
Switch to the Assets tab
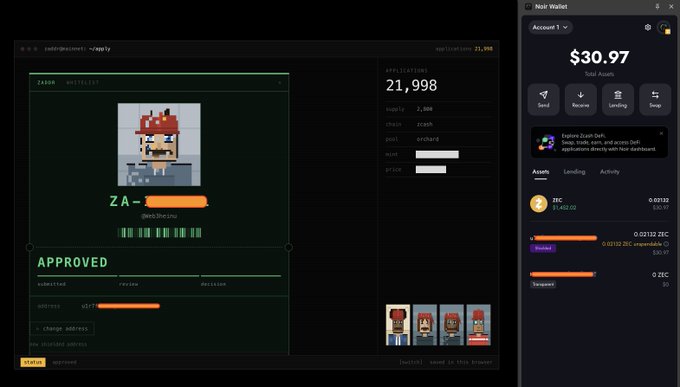point(540,172)
